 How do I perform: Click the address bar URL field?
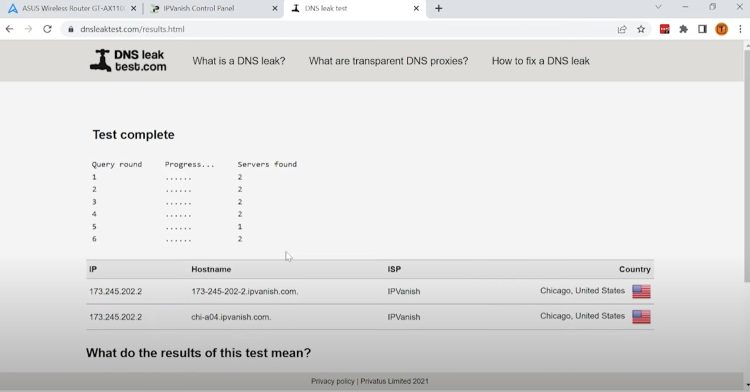[335, 29]
